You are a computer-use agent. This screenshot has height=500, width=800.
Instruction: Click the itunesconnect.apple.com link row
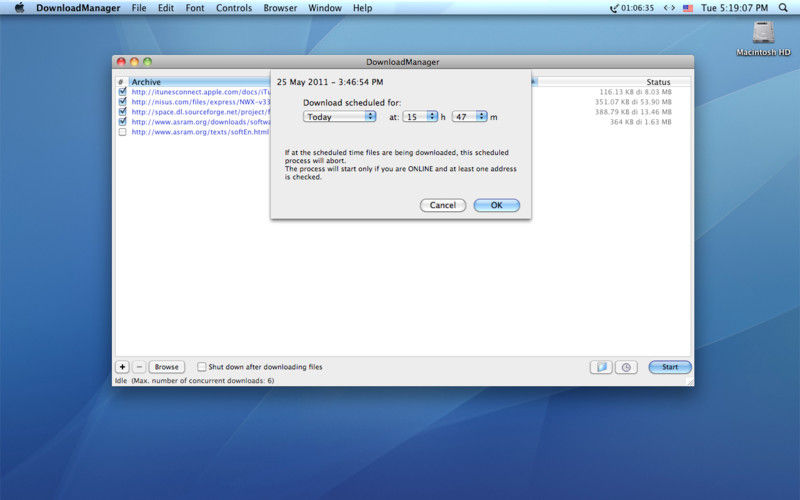tap(201, 92)
